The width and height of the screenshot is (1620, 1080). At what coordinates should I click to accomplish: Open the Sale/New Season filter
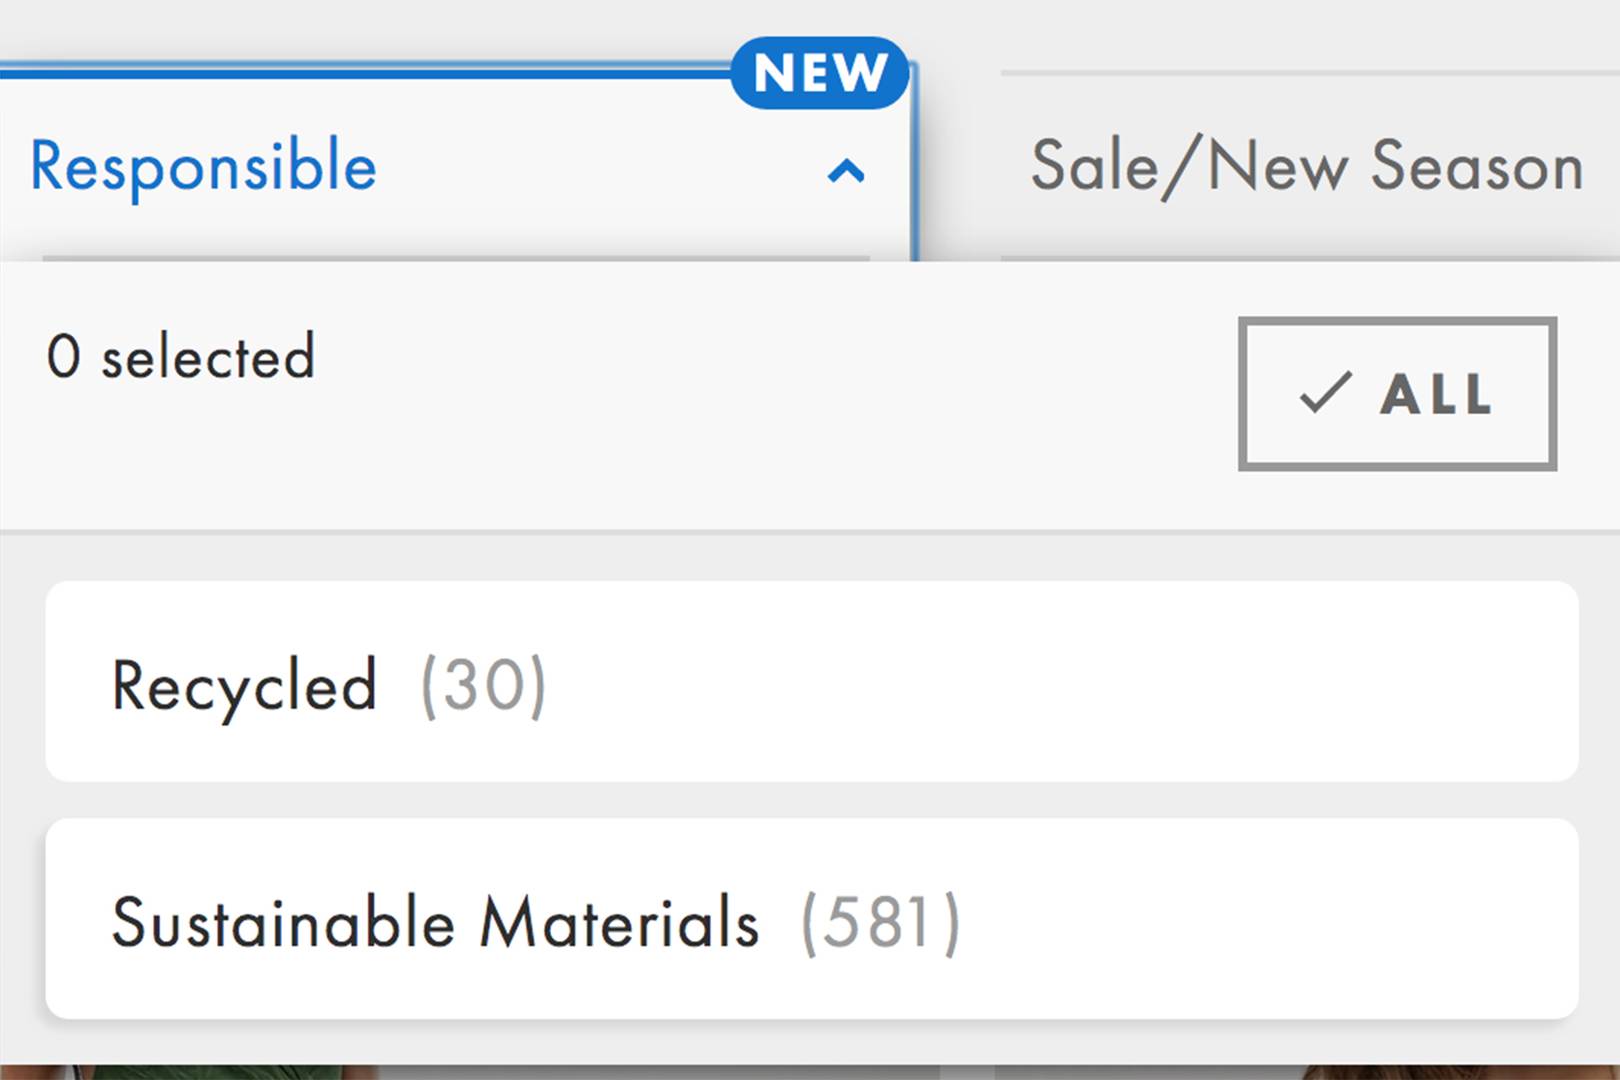[1306, 166]
